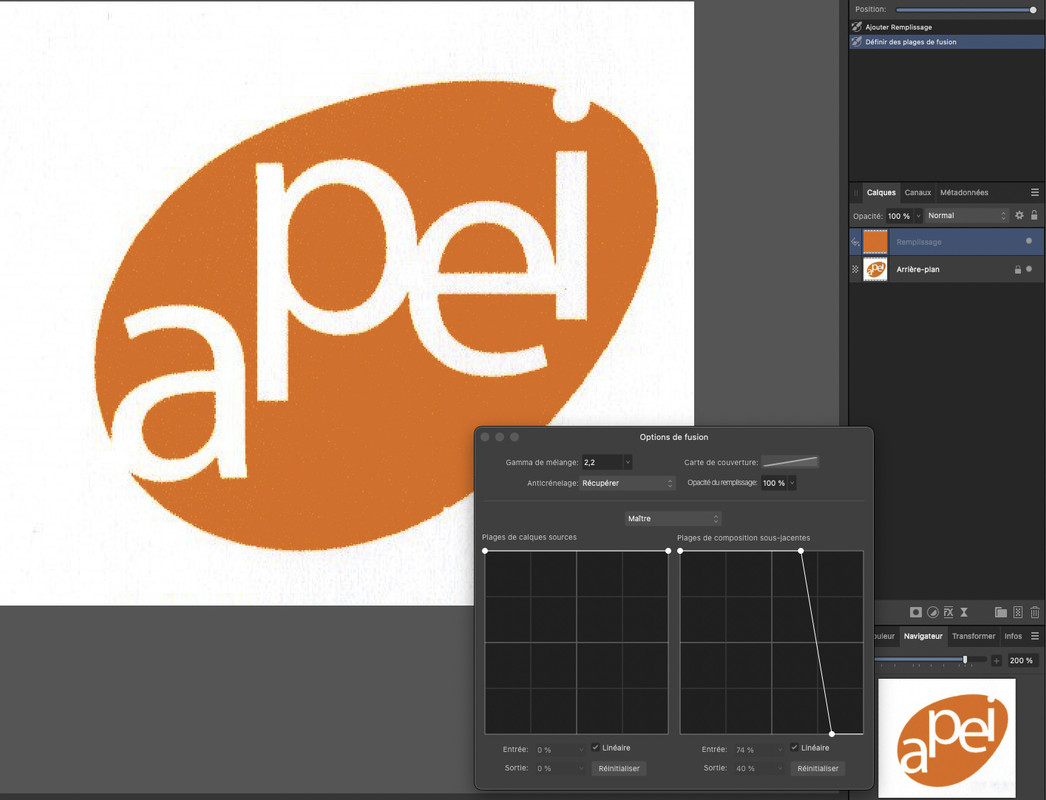Image resolution: width=1046 pixels, height=800 pixels.
Task: Click the fill layer type icon of Remplissage
Action: 855,242
